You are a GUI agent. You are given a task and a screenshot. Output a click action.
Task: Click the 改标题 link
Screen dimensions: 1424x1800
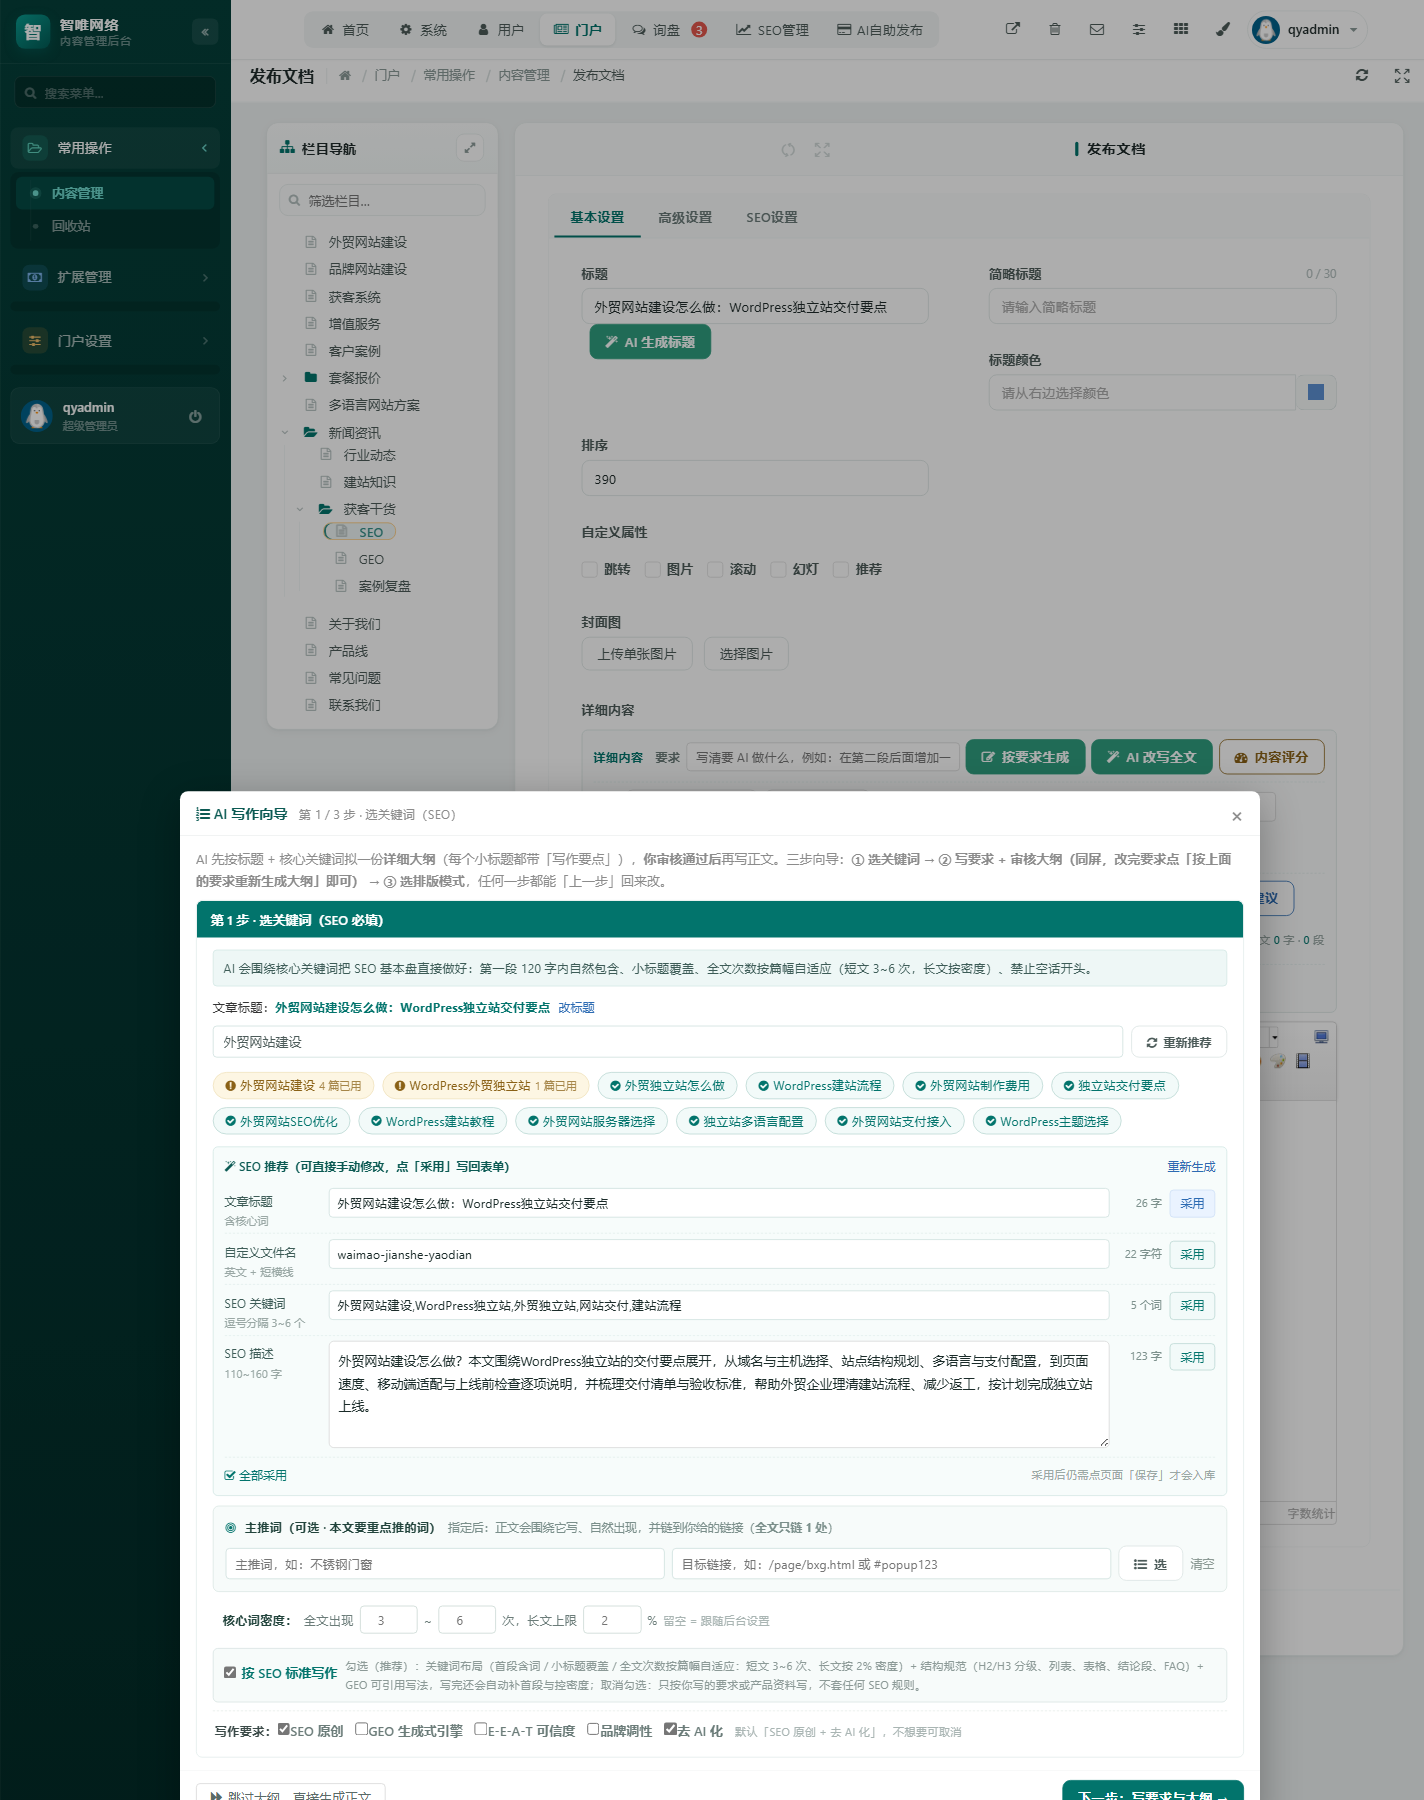pos(576,1007)
